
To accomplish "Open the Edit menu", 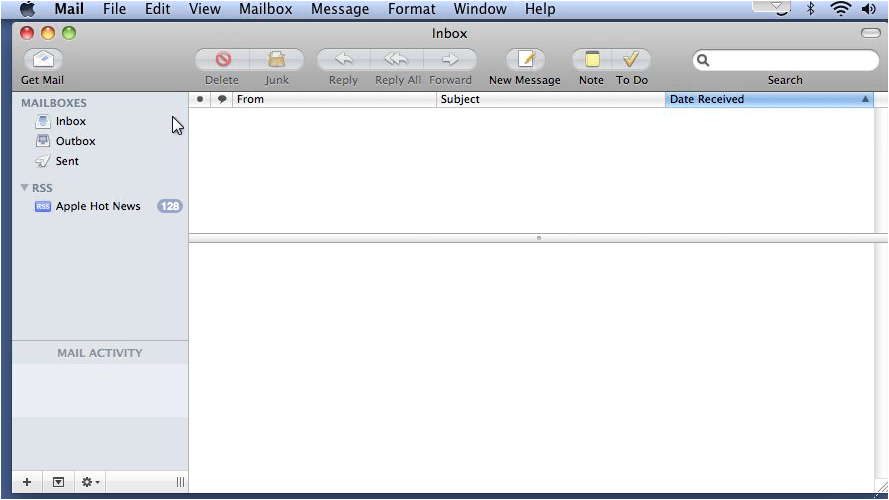I will pos(158,9).
